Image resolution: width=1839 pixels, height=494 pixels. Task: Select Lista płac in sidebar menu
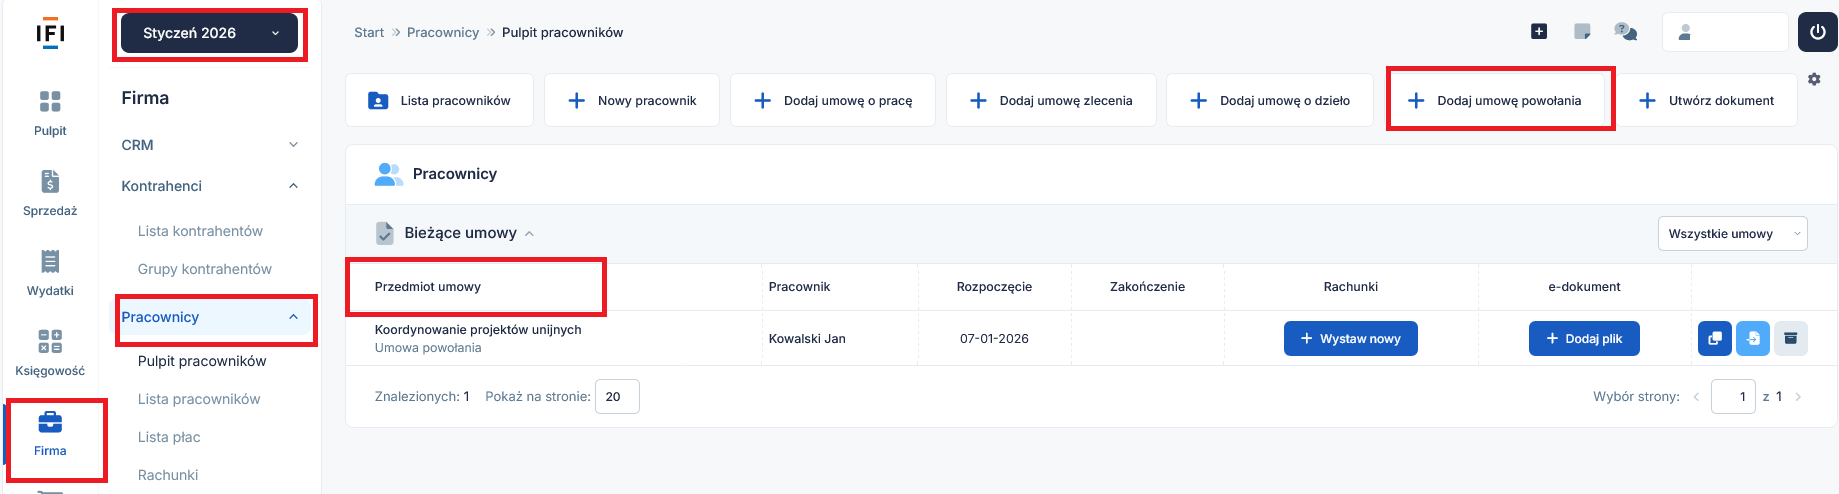point(169,437)
